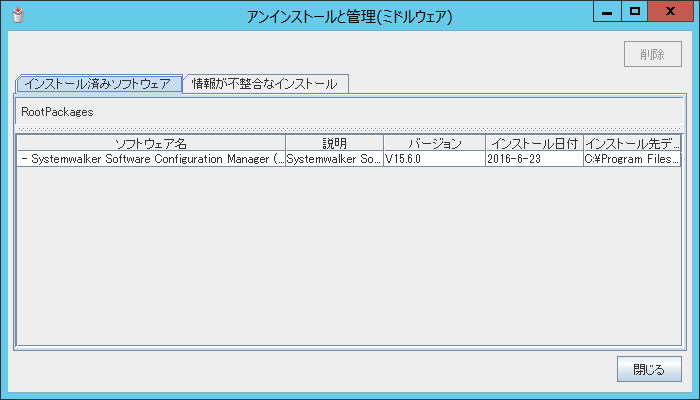Click the インストール先 column header
The image size is (700, 400).
click(x=632, y=143)
